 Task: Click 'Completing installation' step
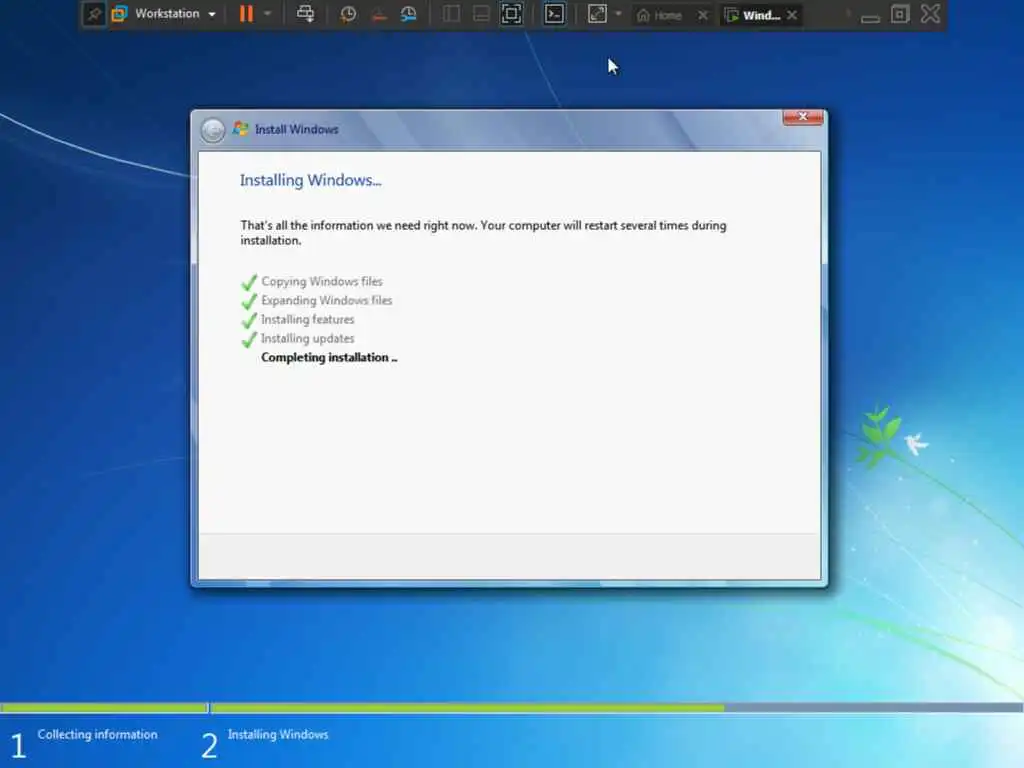[x=329, y=357]
